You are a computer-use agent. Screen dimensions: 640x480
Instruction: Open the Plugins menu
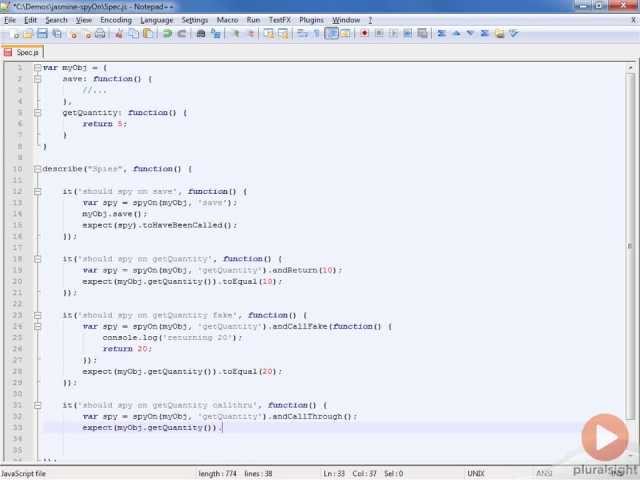[x=311, y=20]
